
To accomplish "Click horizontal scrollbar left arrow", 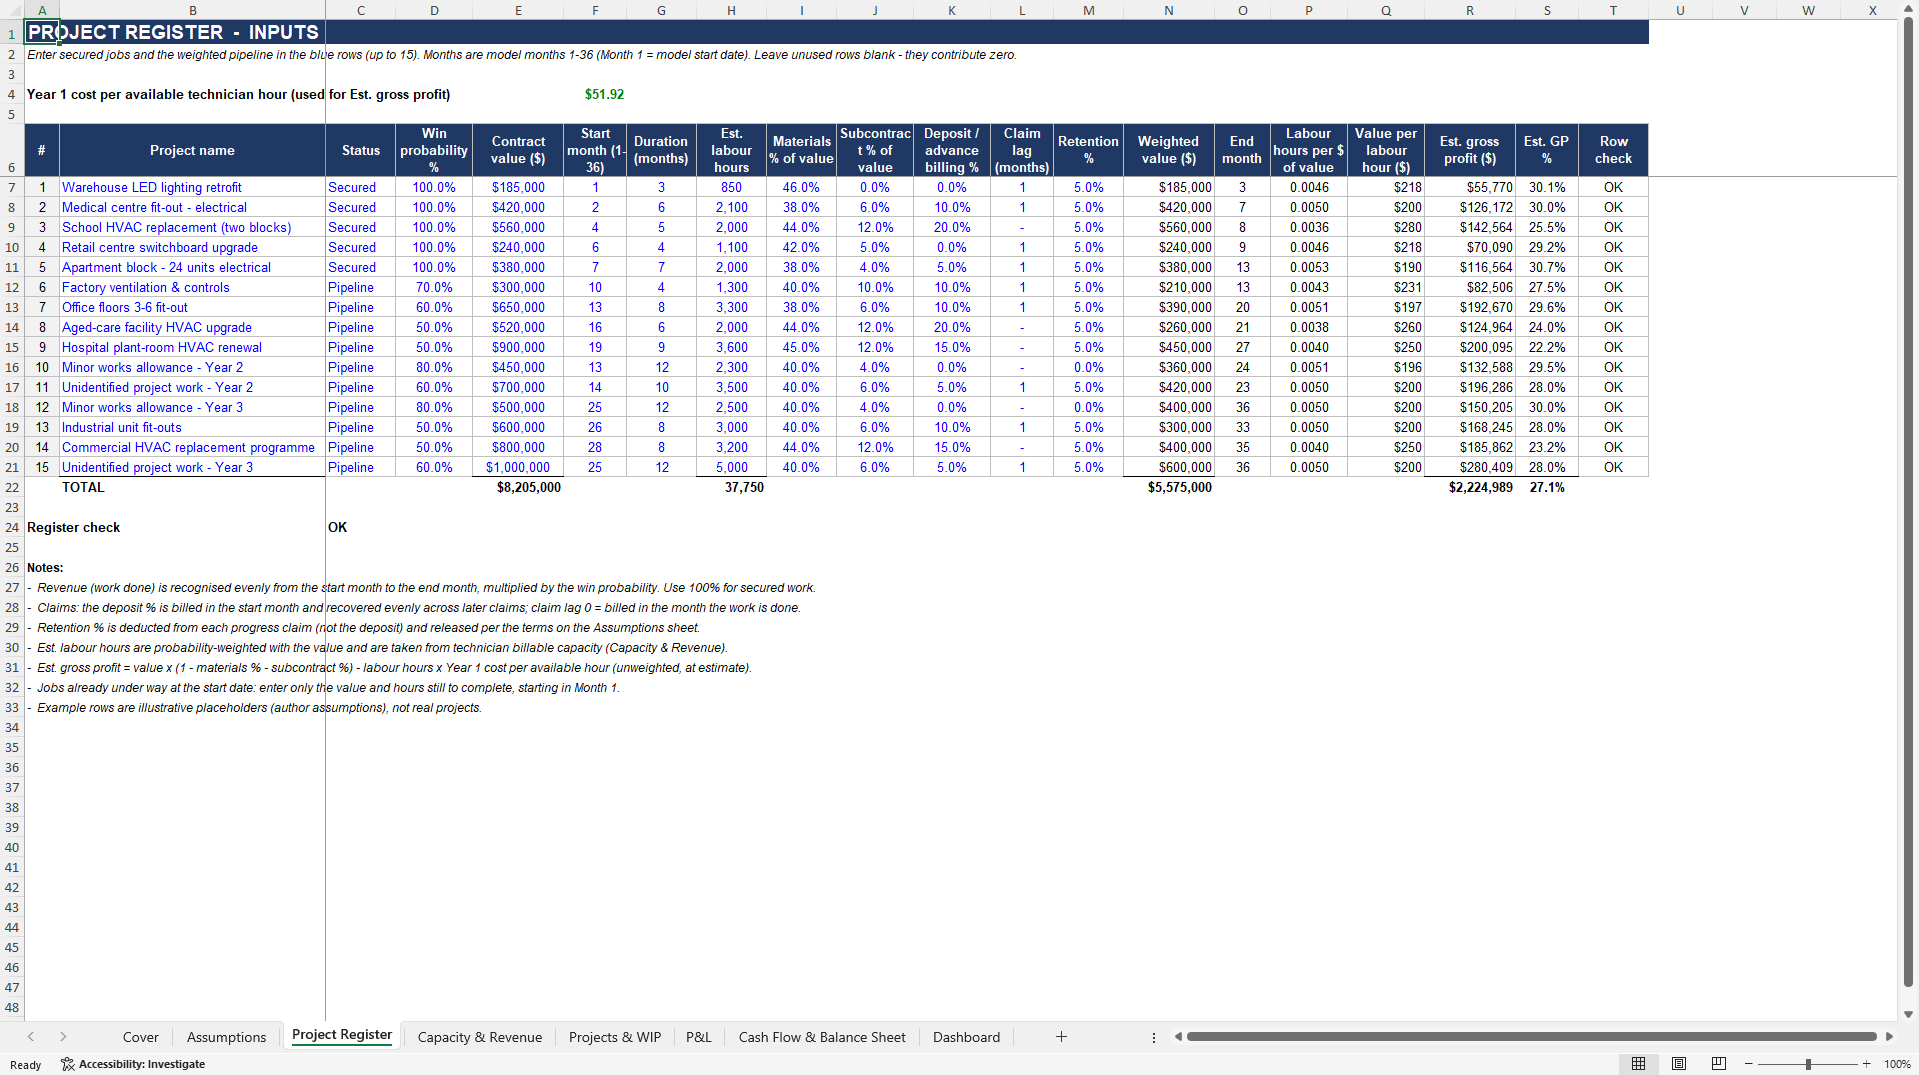I will point(1178,1037).
